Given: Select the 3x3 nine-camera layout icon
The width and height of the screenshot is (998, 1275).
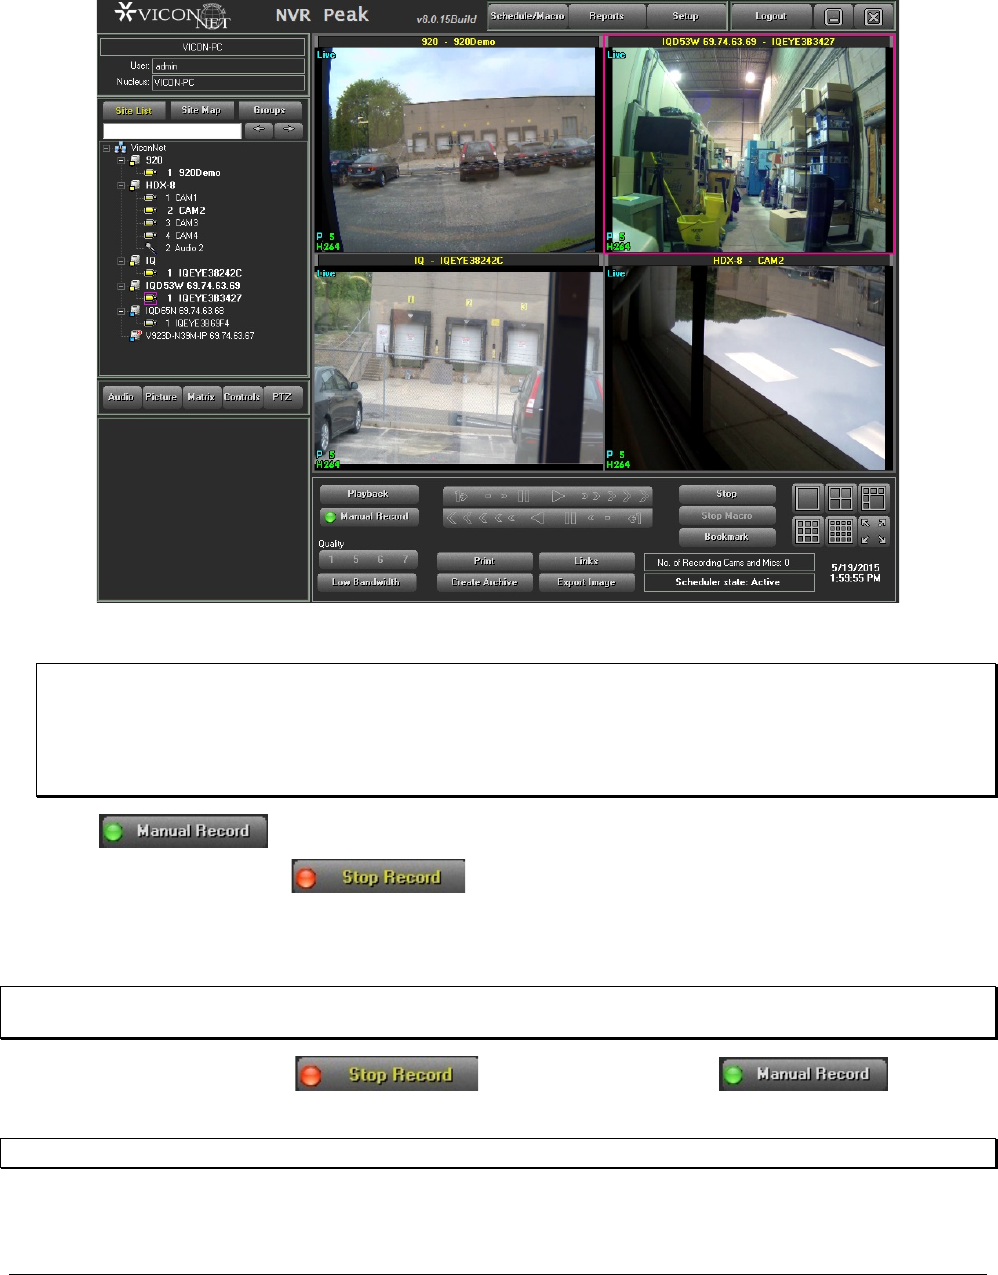Looking at the screenshot, I should [x=808, y=531].
